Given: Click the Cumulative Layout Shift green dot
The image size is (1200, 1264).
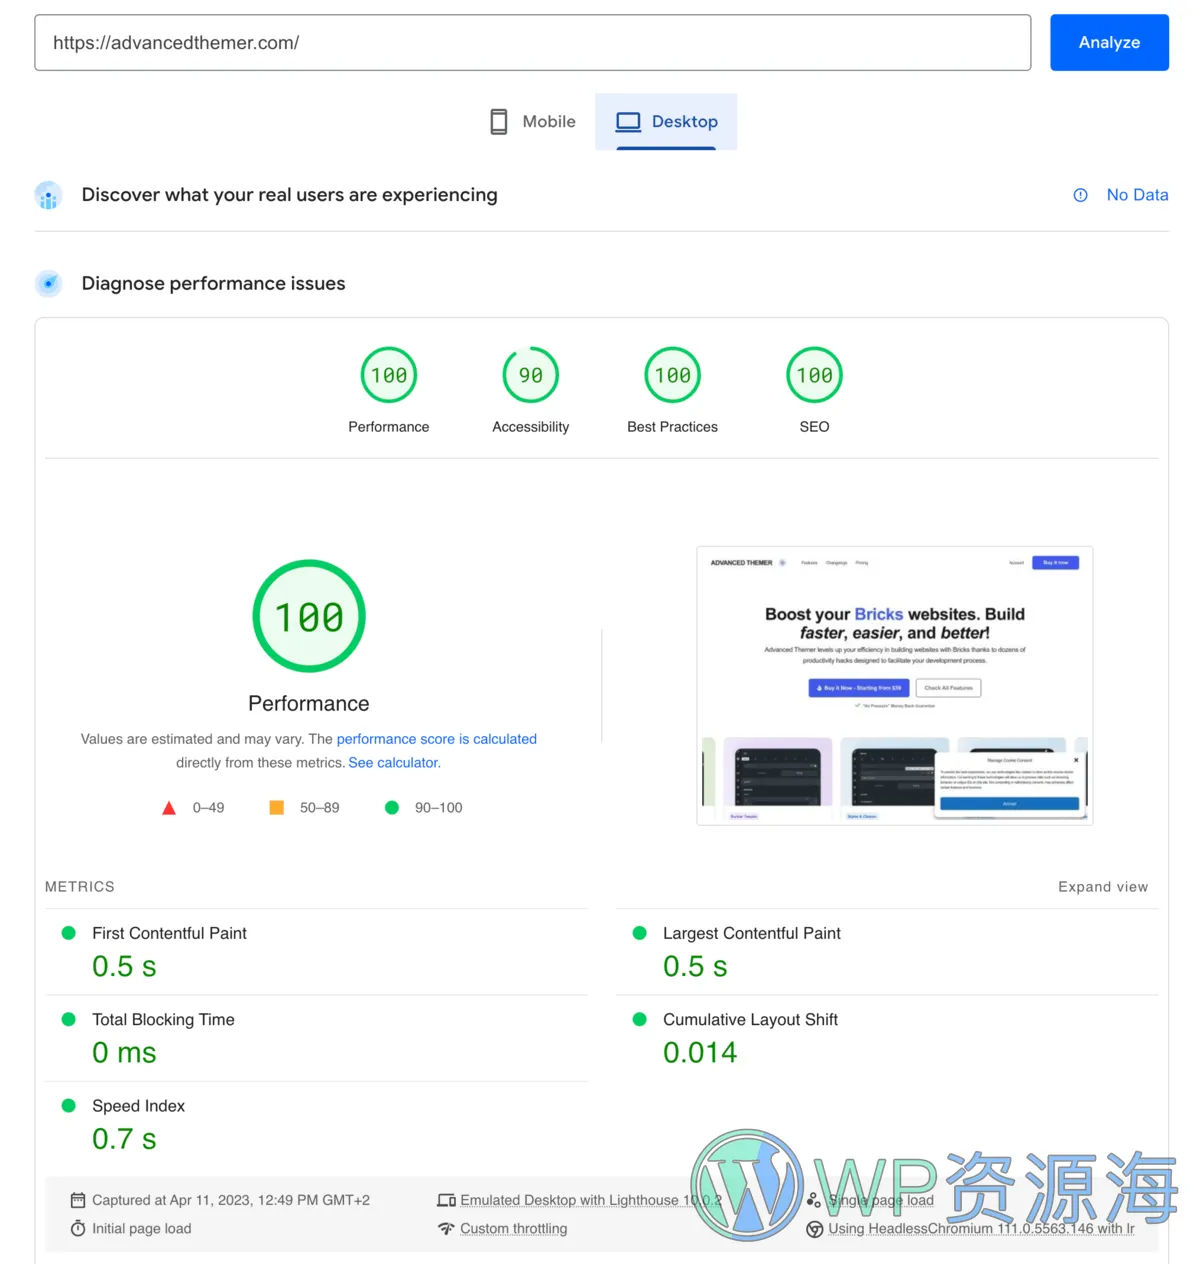Looking at the screenshot, I should pyautogui.click(x=640, y=1019).
